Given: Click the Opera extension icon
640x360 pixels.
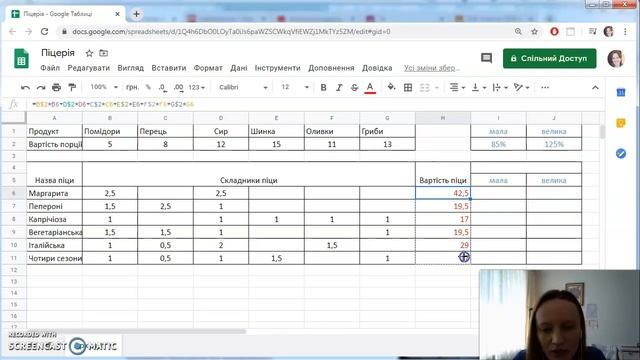Looking at the screenshot, I should tap(554, 31).
